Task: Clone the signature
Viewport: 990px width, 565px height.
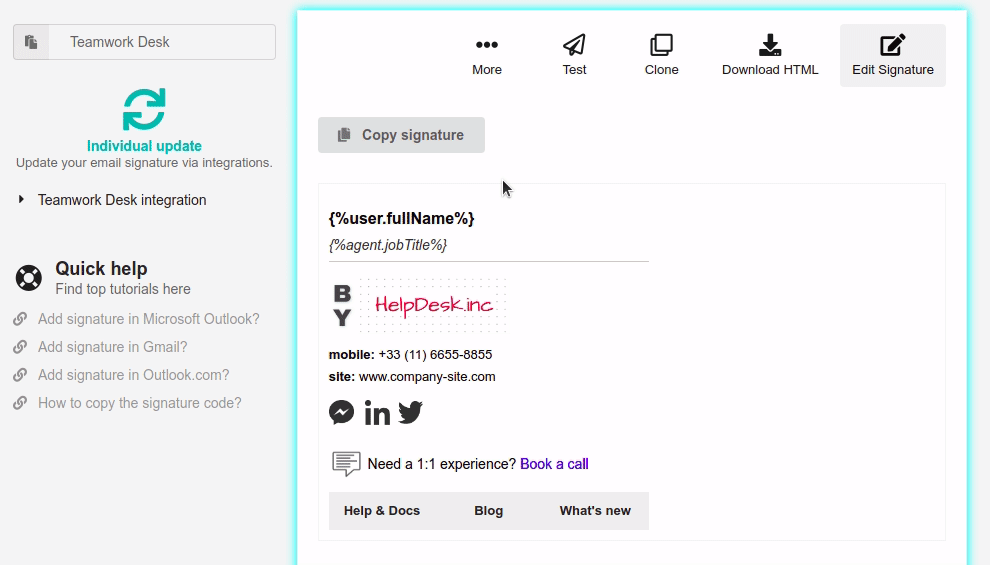Action: pos(662,55)
